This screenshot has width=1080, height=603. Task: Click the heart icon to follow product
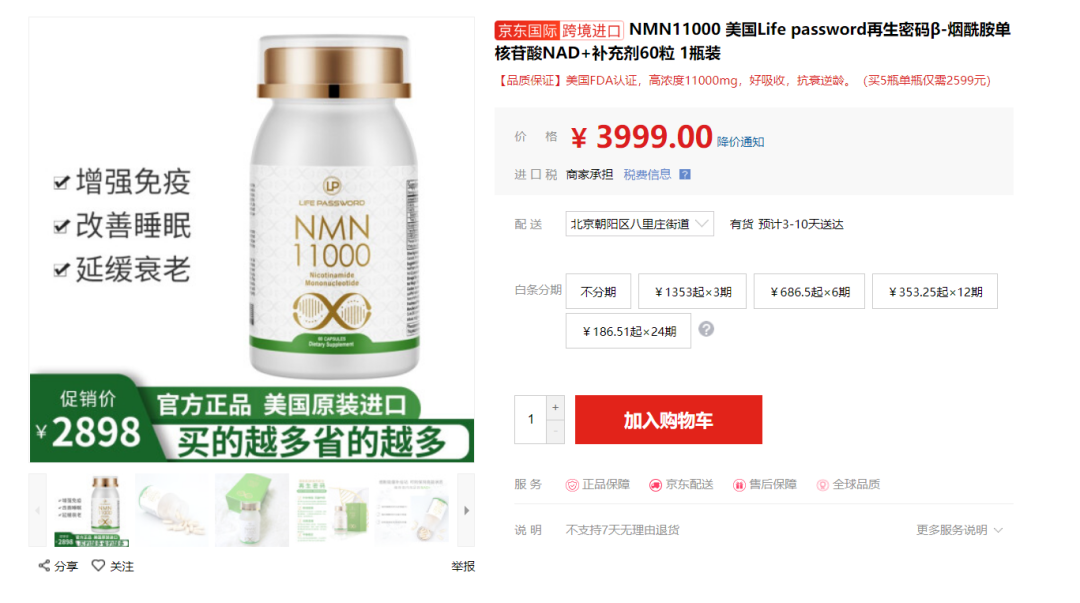(x=98, y=565)
